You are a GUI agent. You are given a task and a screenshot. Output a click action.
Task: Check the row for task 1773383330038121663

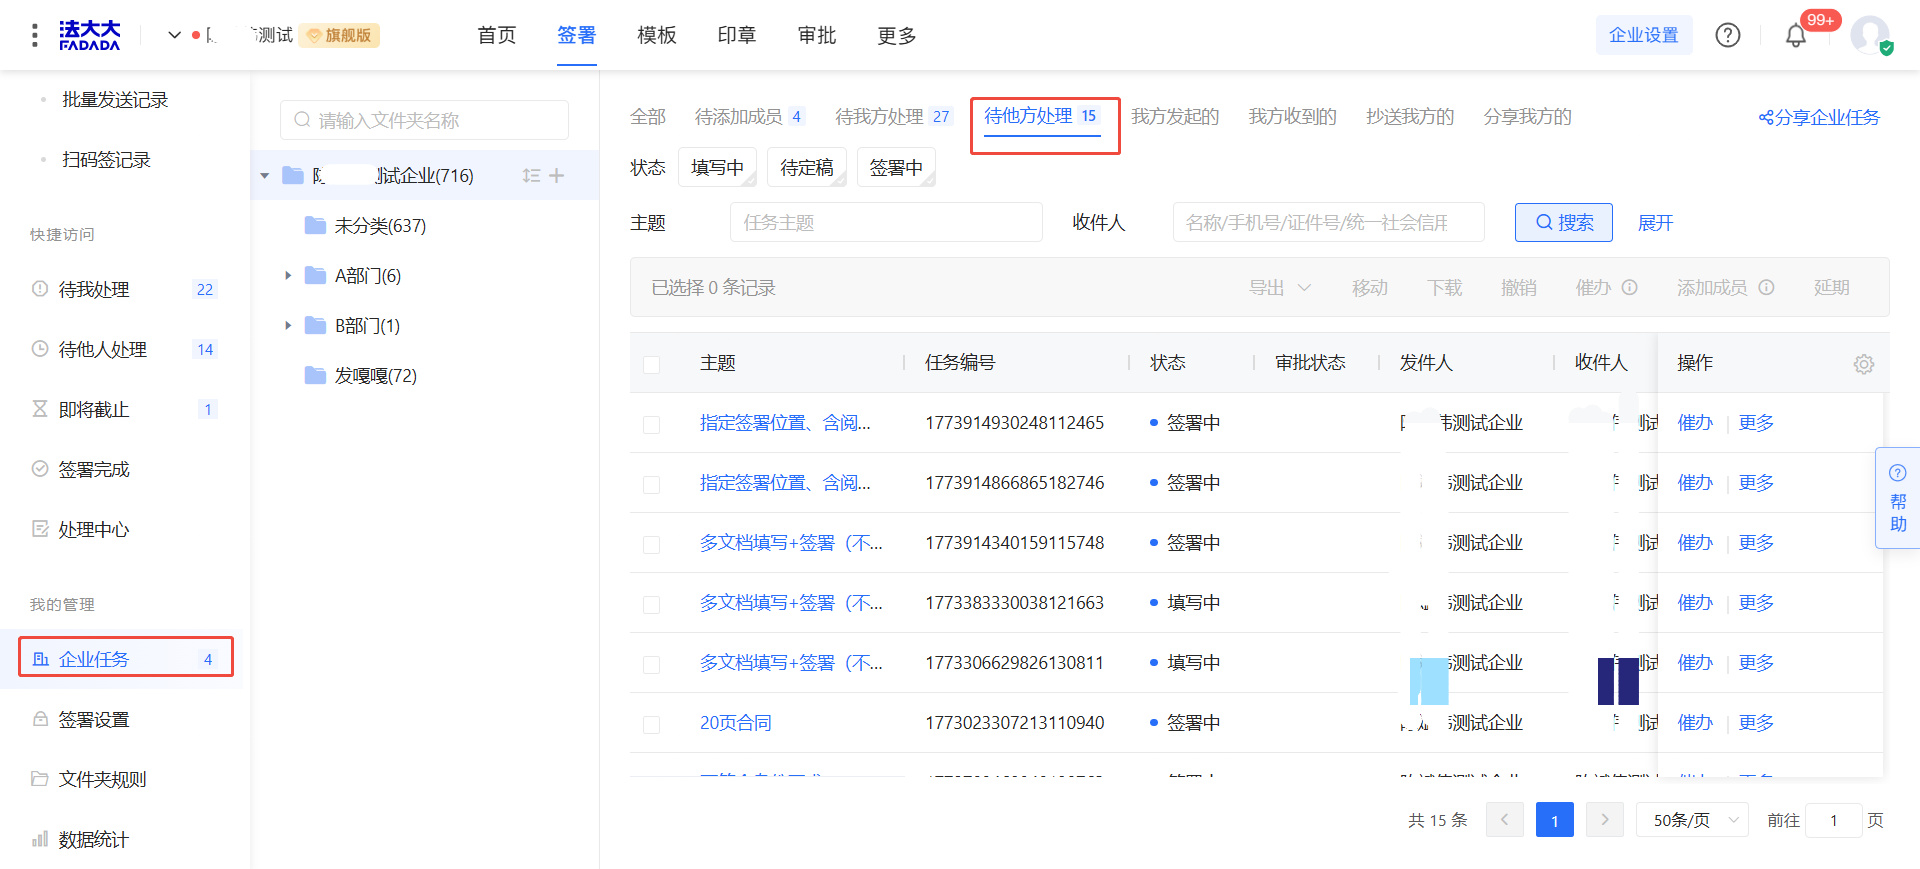pyautogui.click(x=652, y=604)
